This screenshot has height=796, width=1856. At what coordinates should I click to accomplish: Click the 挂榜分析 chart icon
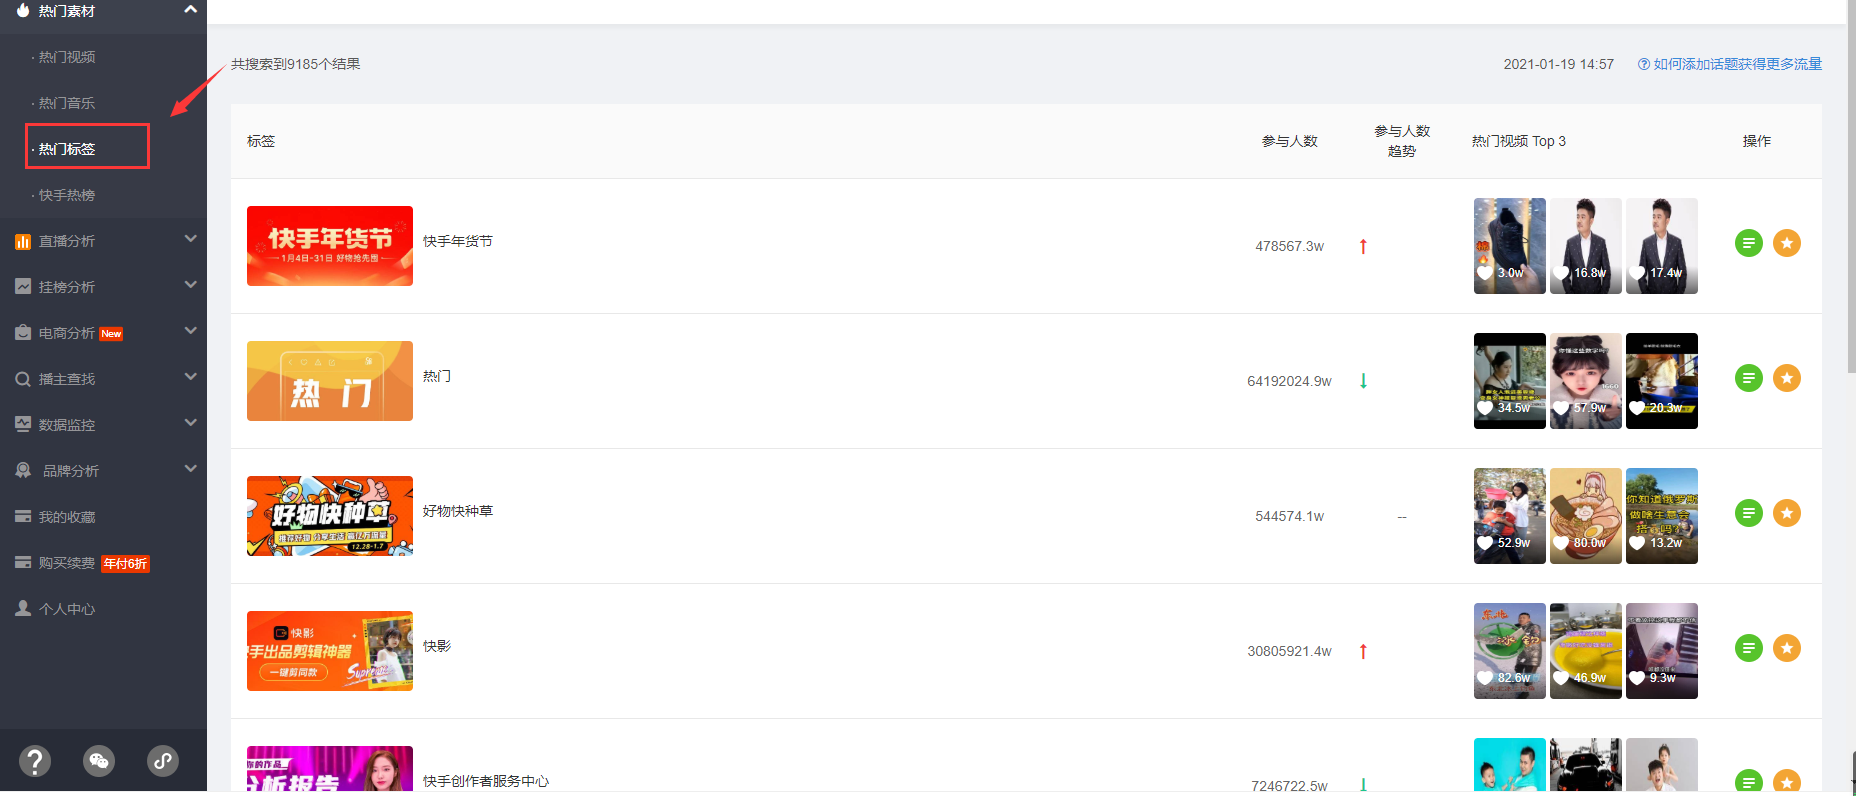pyautogui.click(x=23, y=287)
